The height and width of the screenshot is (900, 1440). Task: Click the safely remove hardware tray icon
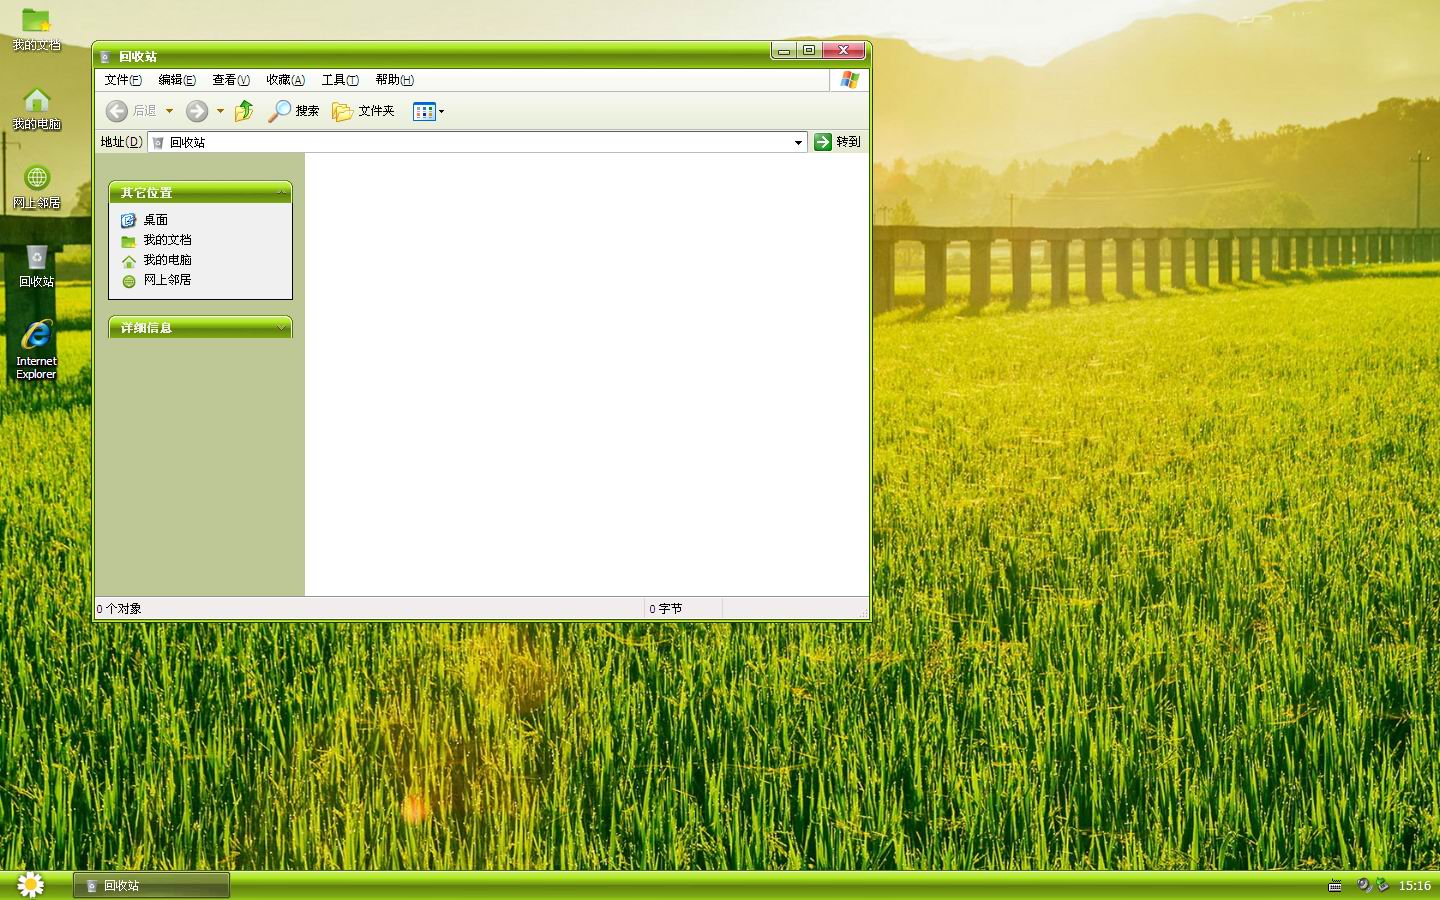coord(1383,885)
